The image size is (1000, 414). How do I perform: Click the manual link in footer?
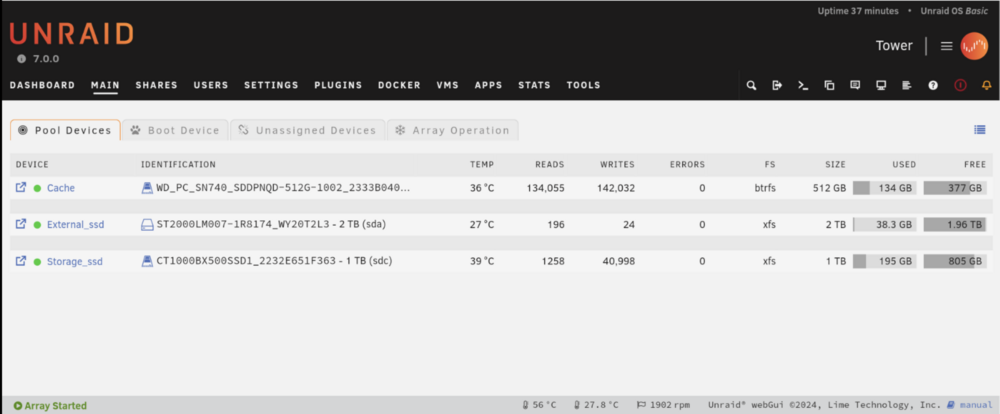coord(976,404)
